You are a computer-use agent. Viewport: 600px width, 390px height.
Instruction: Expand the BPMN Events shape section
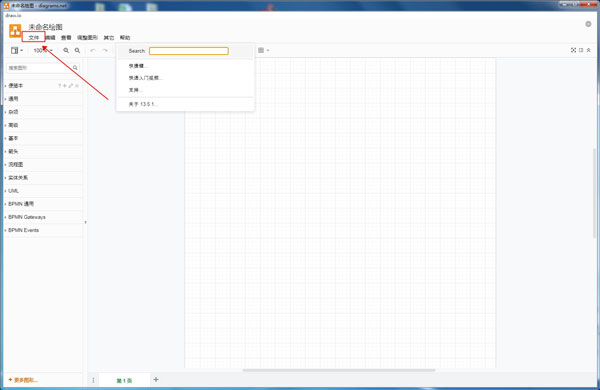[x=43, y=230]
